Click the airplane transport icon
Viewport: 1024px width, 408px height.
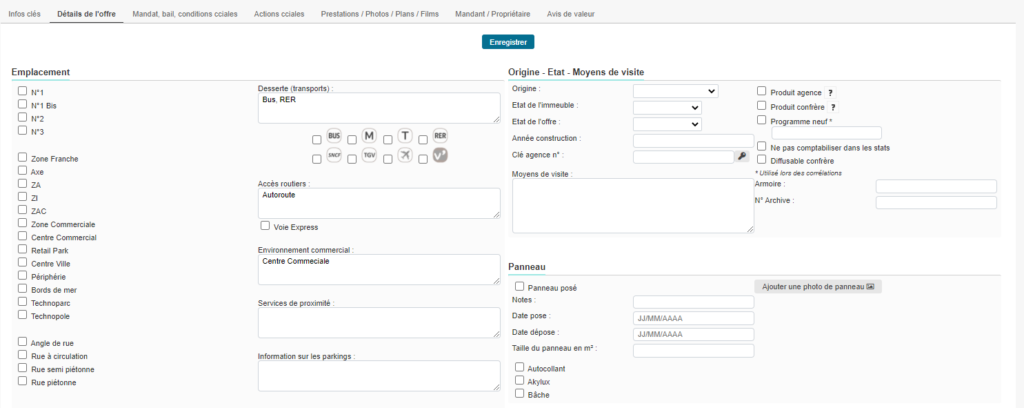pyautogui.click(x=404, y=155)
